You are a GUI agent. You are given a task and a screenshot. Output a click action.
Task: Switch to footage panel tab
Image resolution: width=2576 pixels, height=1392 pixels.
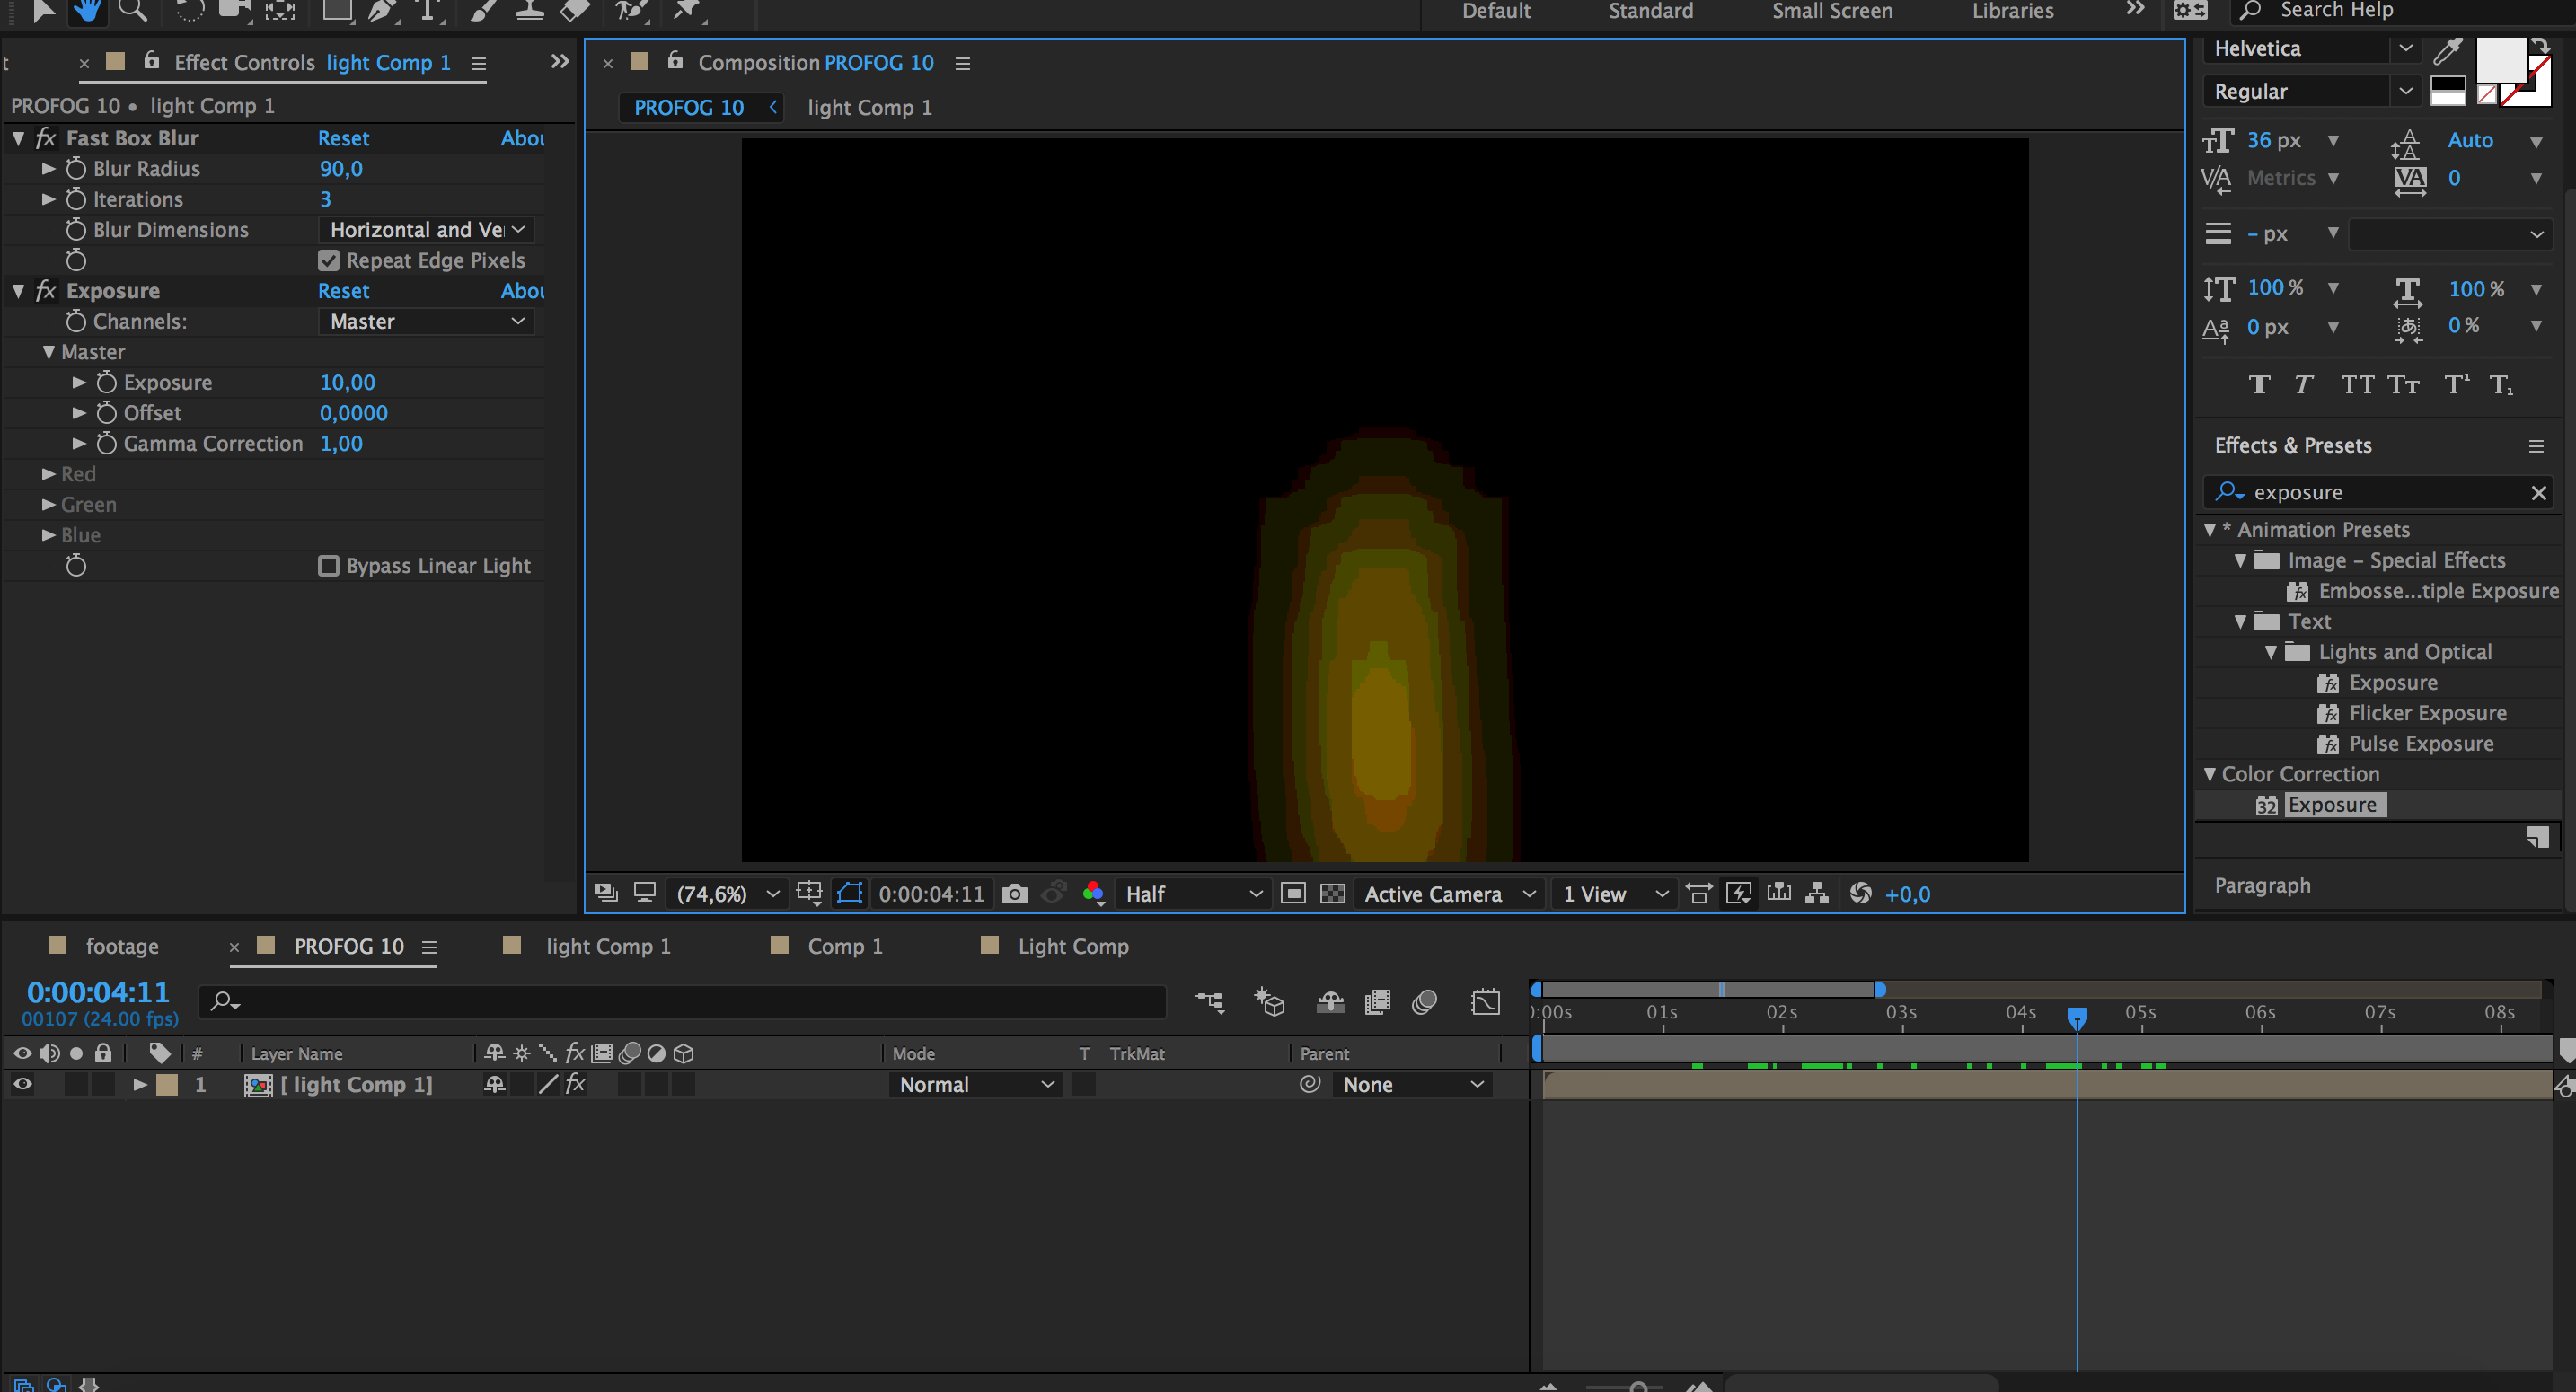point(120,947)
